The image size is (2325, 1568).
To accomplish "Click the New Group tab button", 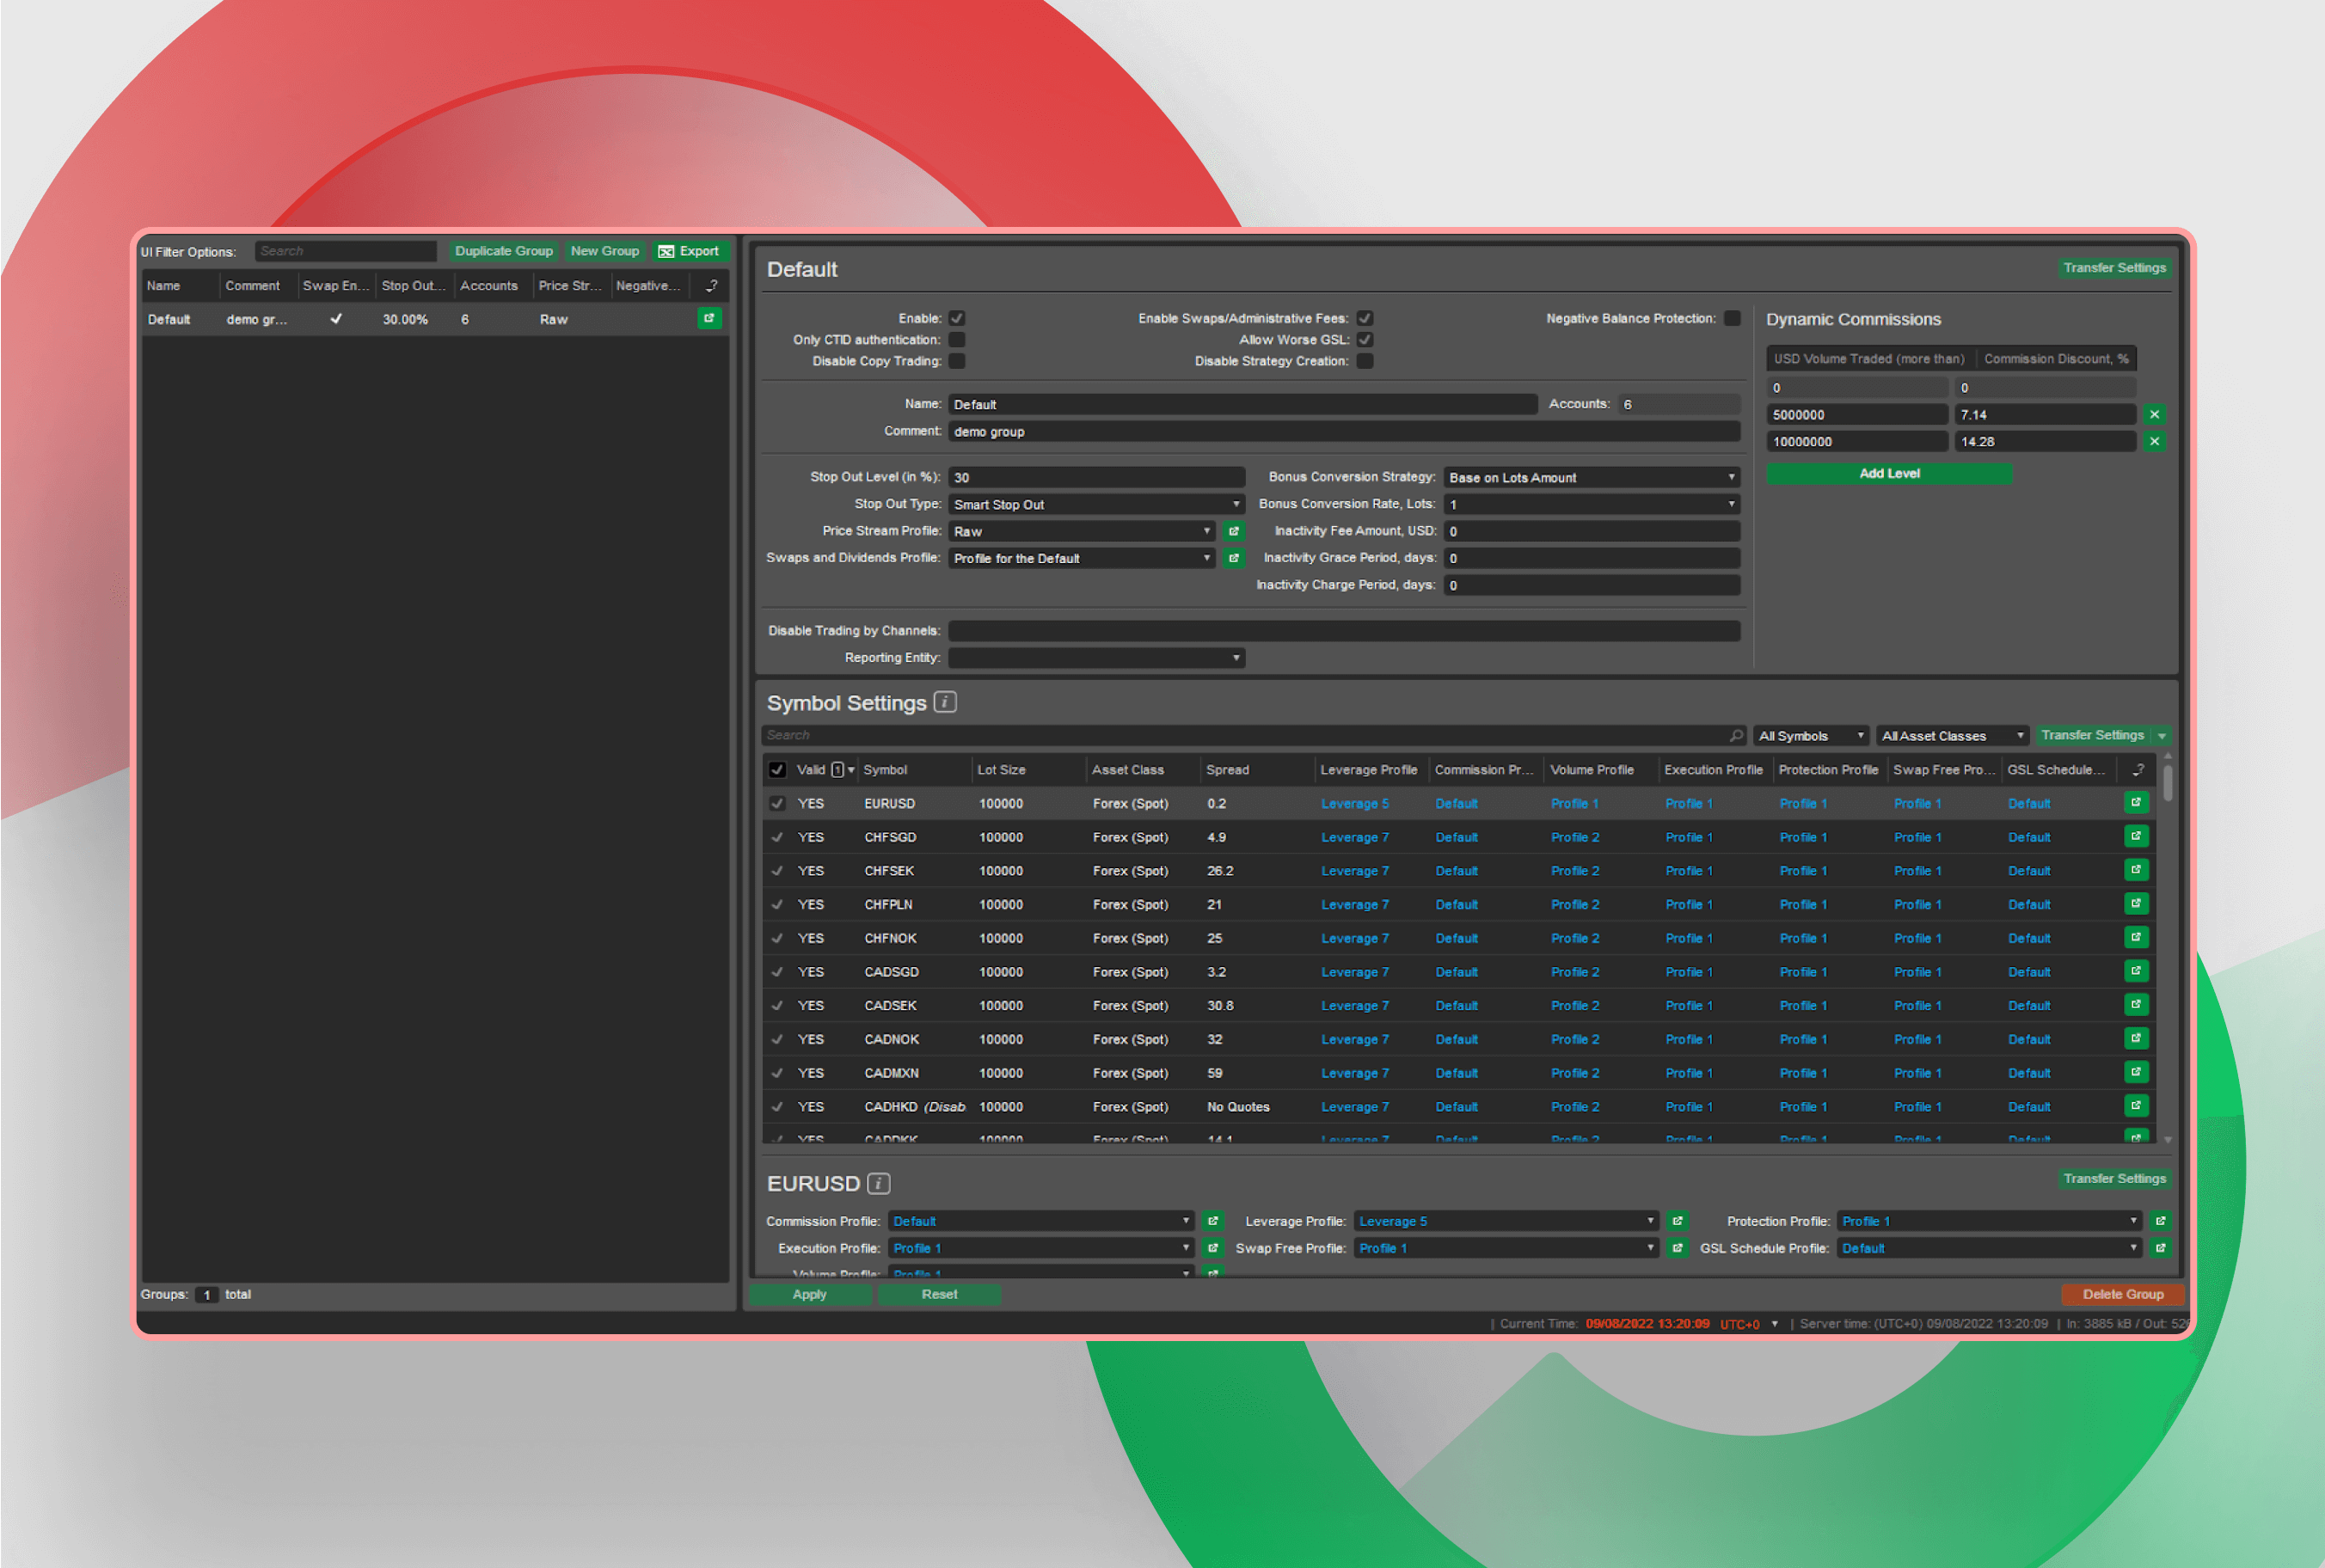I will point(602,250).
